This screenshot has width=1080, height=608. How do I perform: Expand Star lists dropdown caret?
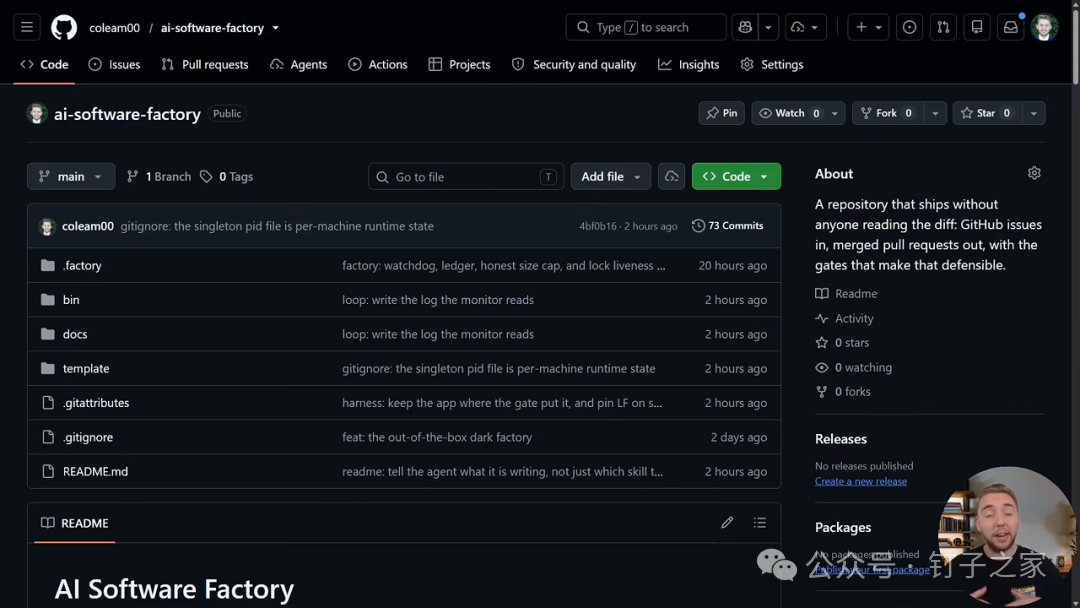click(1033, 113)
